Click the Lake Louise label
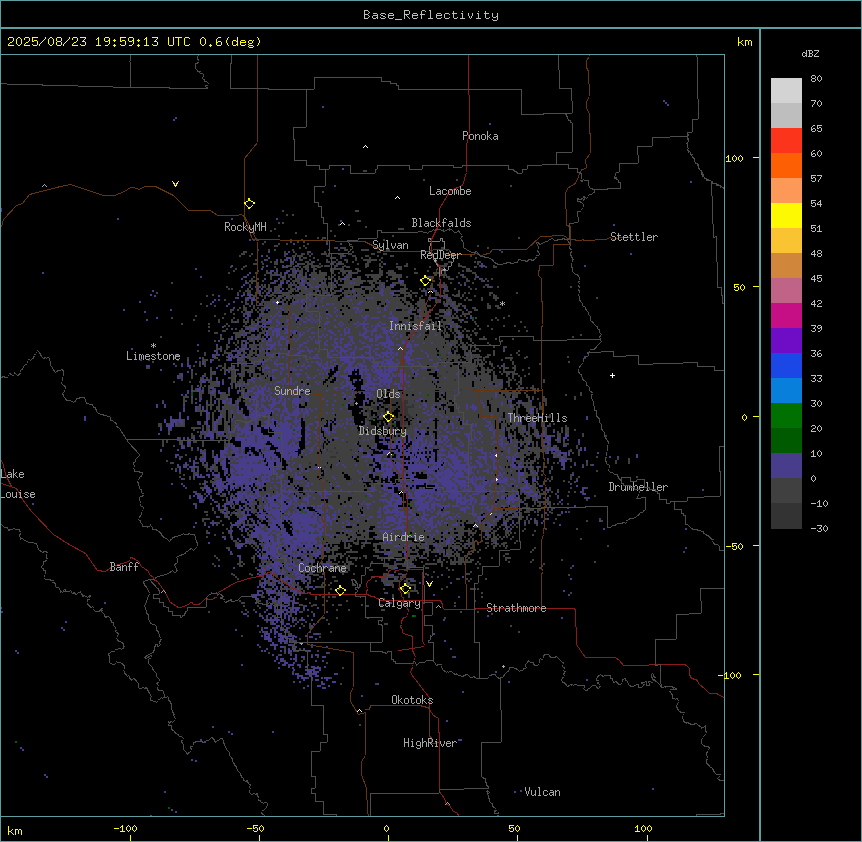Viewport: 862px width, 842px height. [x=18, y=484]
